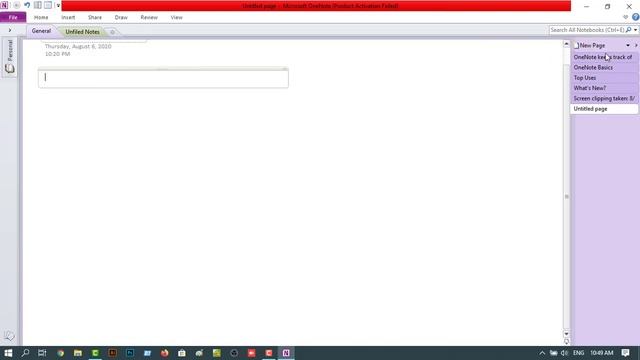This screenshot has width=640, height=360.
Task: Open the File menu
Action: pyautogui.click(x=13, y=18)
